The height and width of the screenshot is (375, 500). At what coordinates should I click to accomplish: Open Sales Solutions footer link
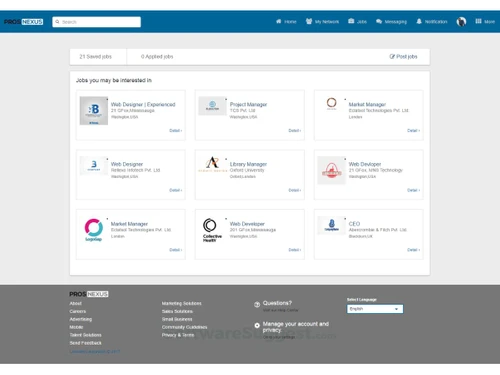pyautogui.click(x=177, y=311)
